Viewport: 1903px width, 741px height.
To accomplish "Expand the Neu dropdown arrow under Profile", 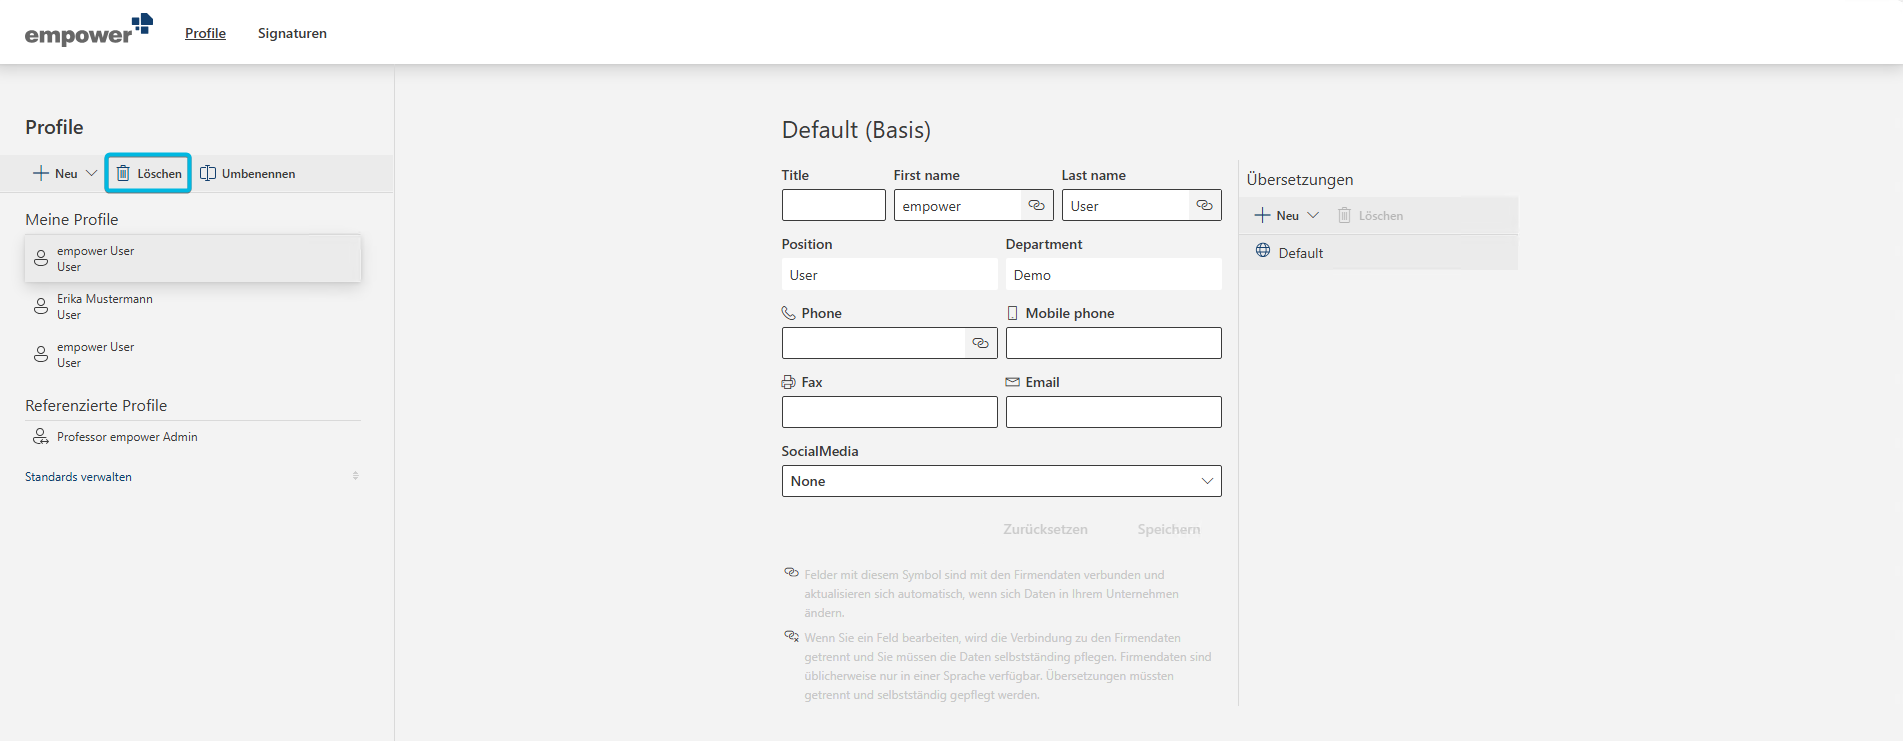I will pos(91,173).
